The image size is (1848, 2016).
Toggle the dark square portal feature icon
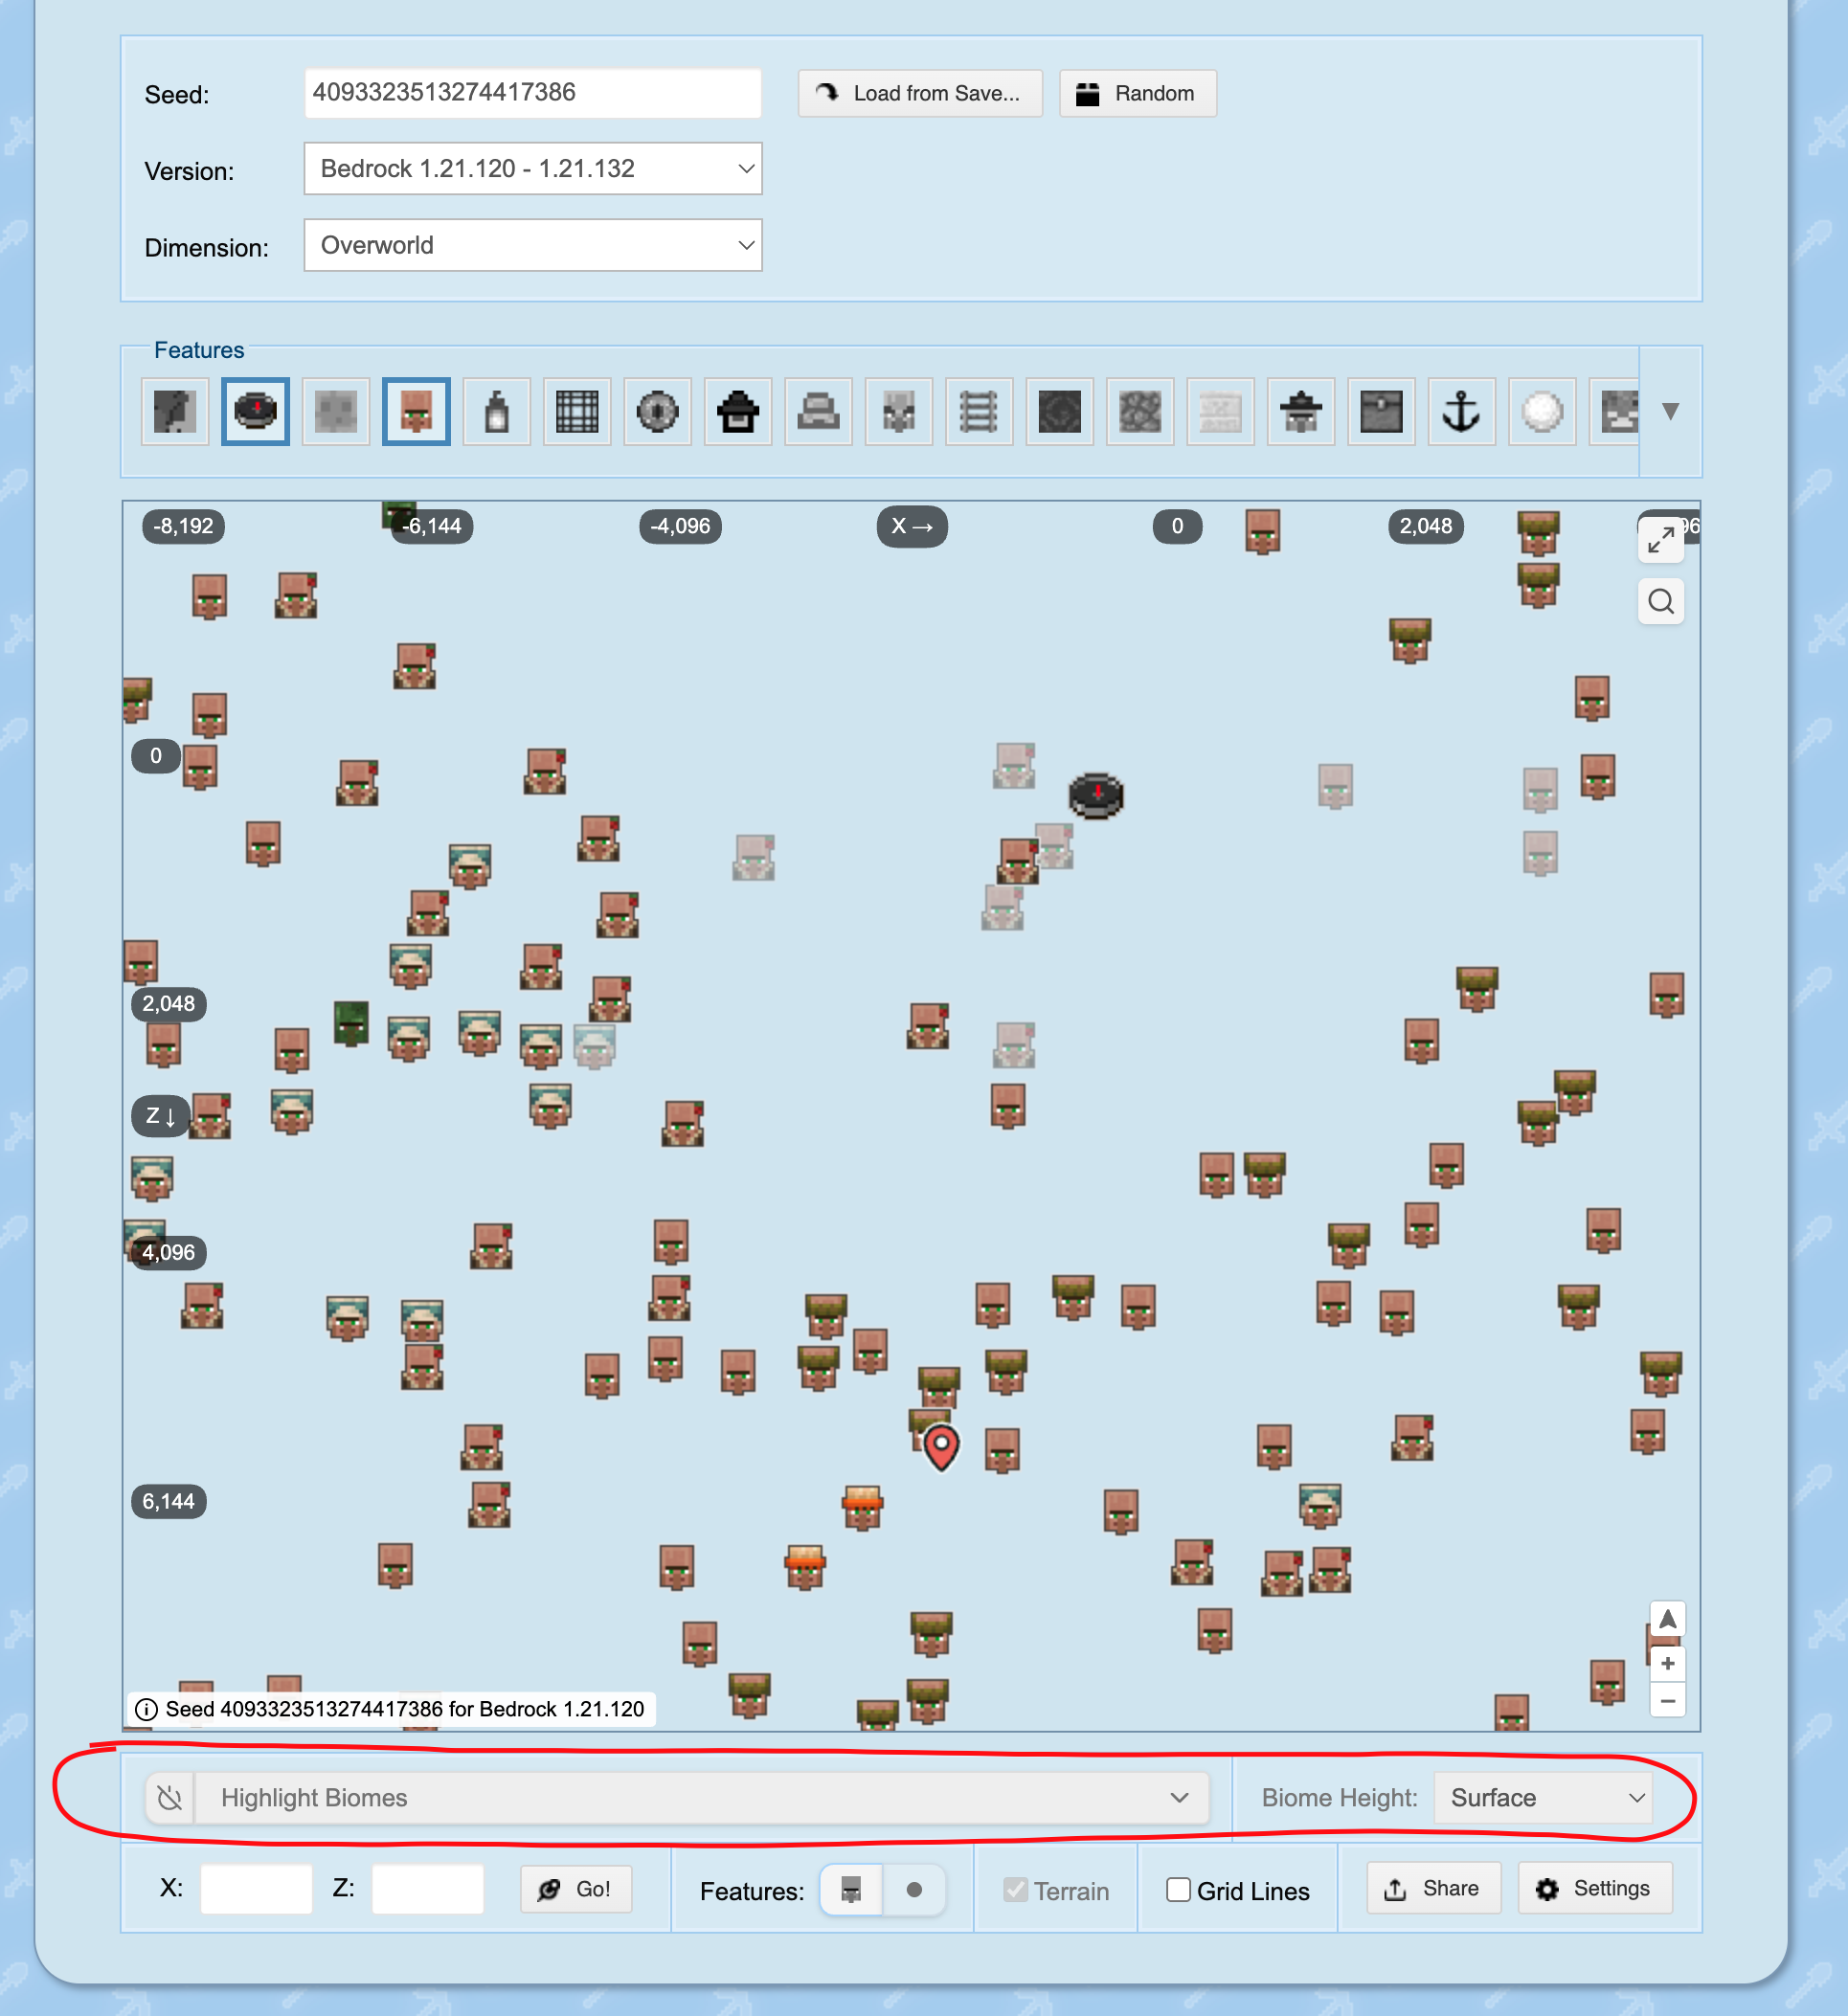pyautogui.click(x=1060, y=411)
